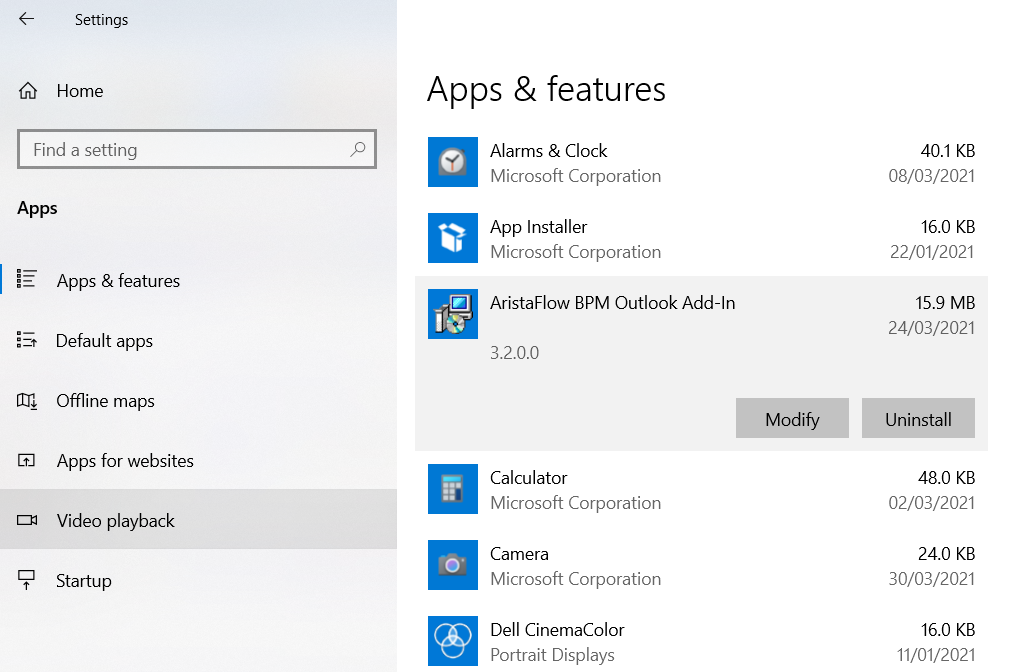The height and width of the screenshot is (672, 1010).
Task: Click the back arrow in Settings
Action: (26, 19)
